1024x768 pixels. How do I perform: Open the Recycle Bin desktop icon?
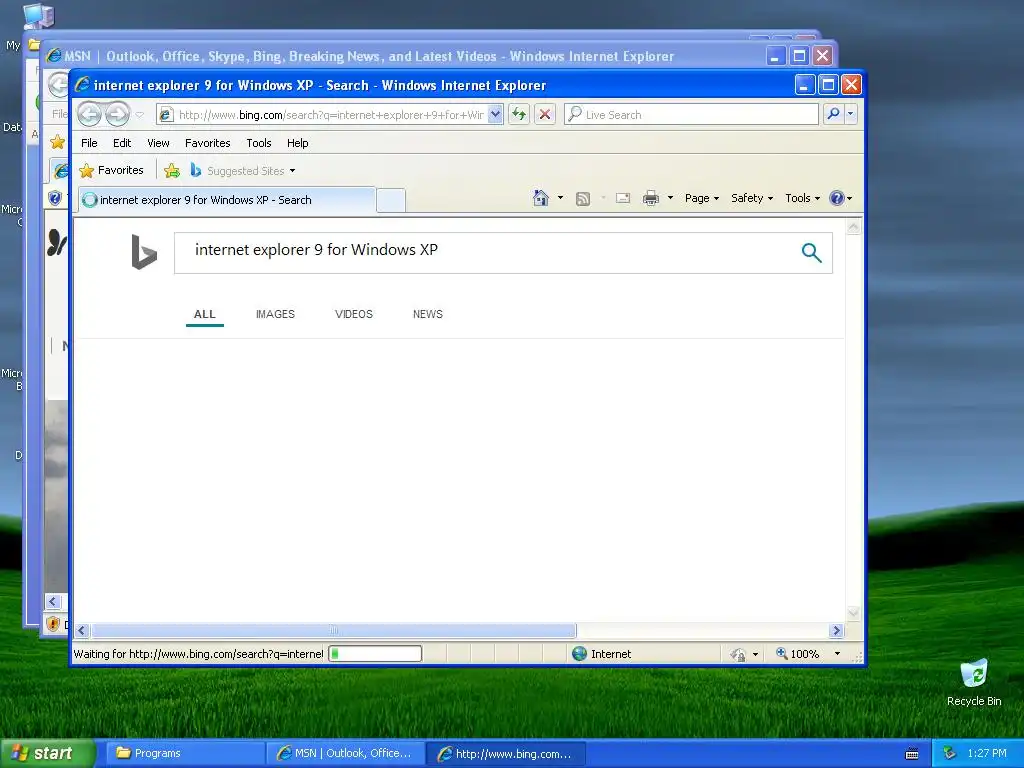(x=974, y=682)
